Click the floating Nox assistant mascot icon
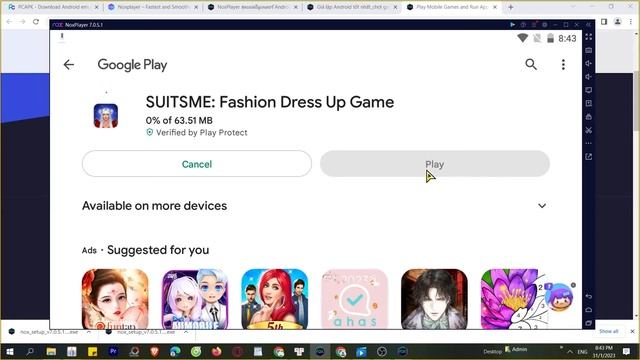Screen dimensions: 640x360 point(559,297)
